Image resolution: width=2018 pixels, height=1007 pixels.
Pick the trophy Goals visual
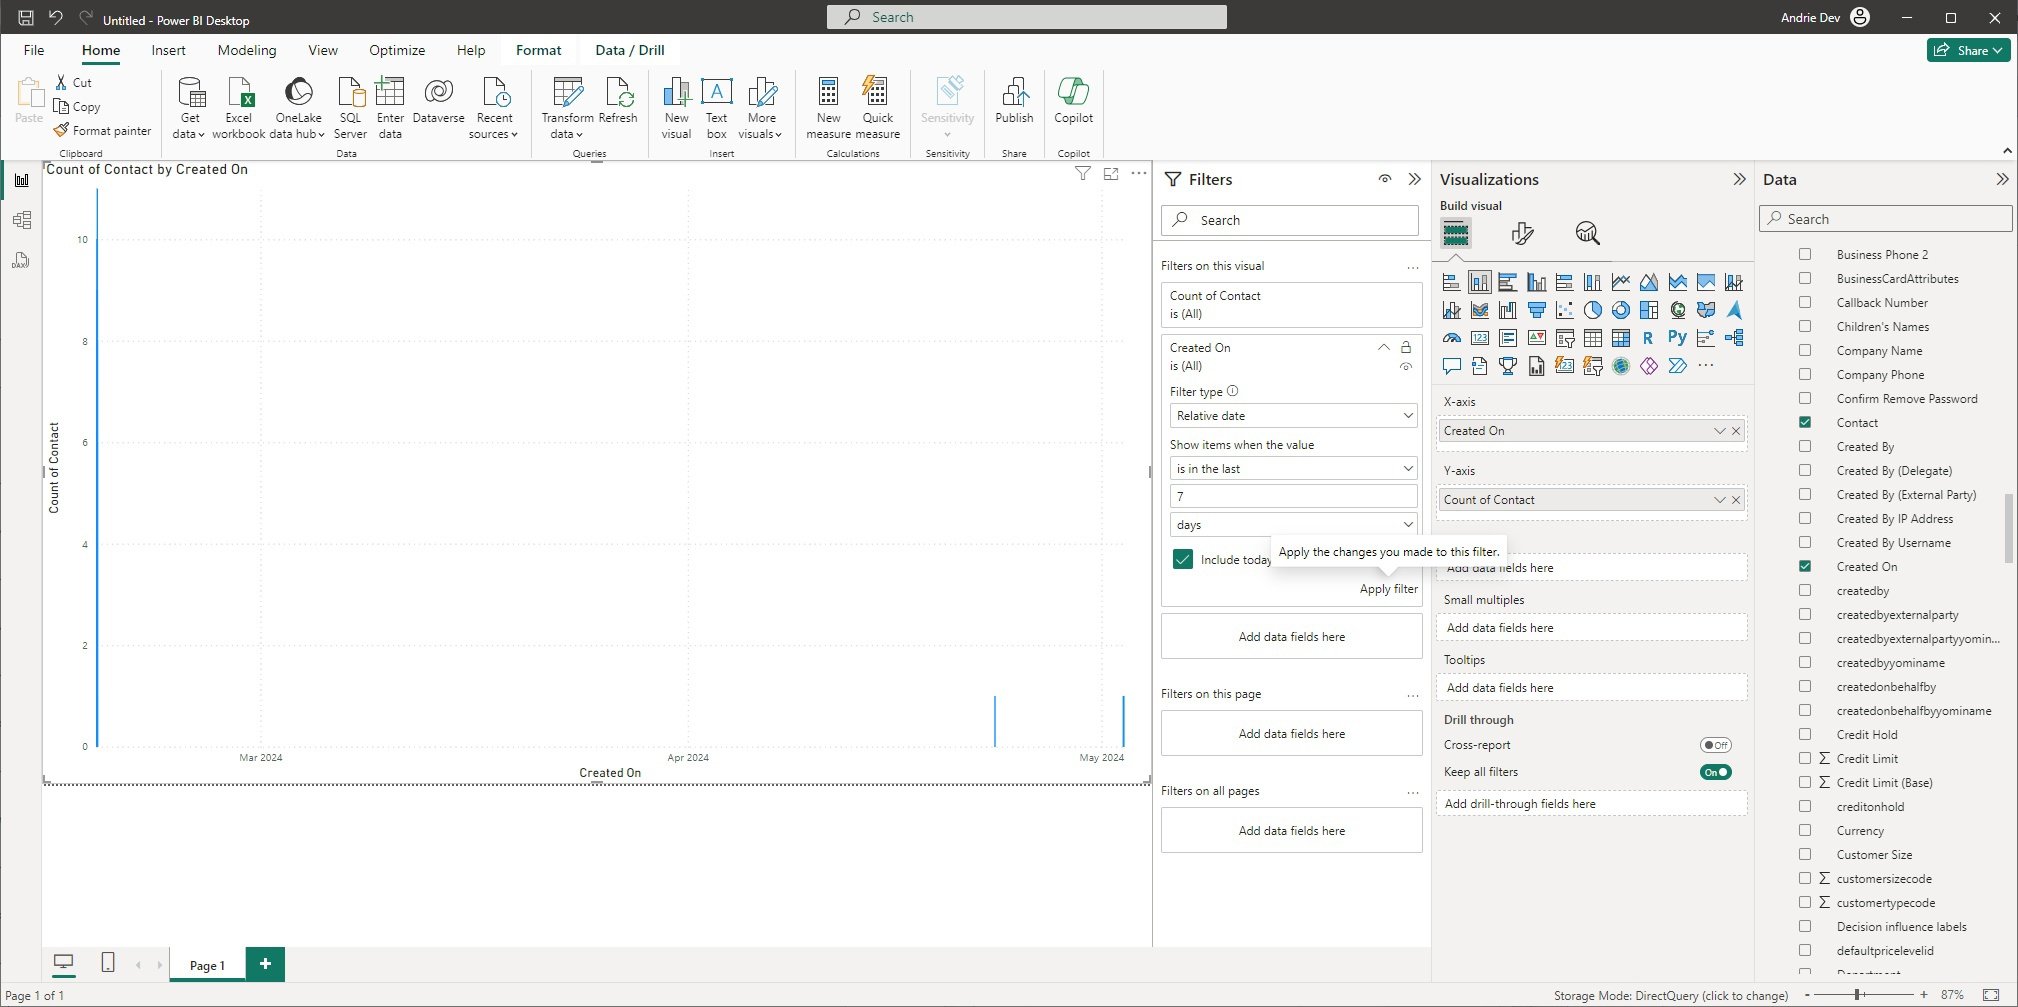[1508, 366]
